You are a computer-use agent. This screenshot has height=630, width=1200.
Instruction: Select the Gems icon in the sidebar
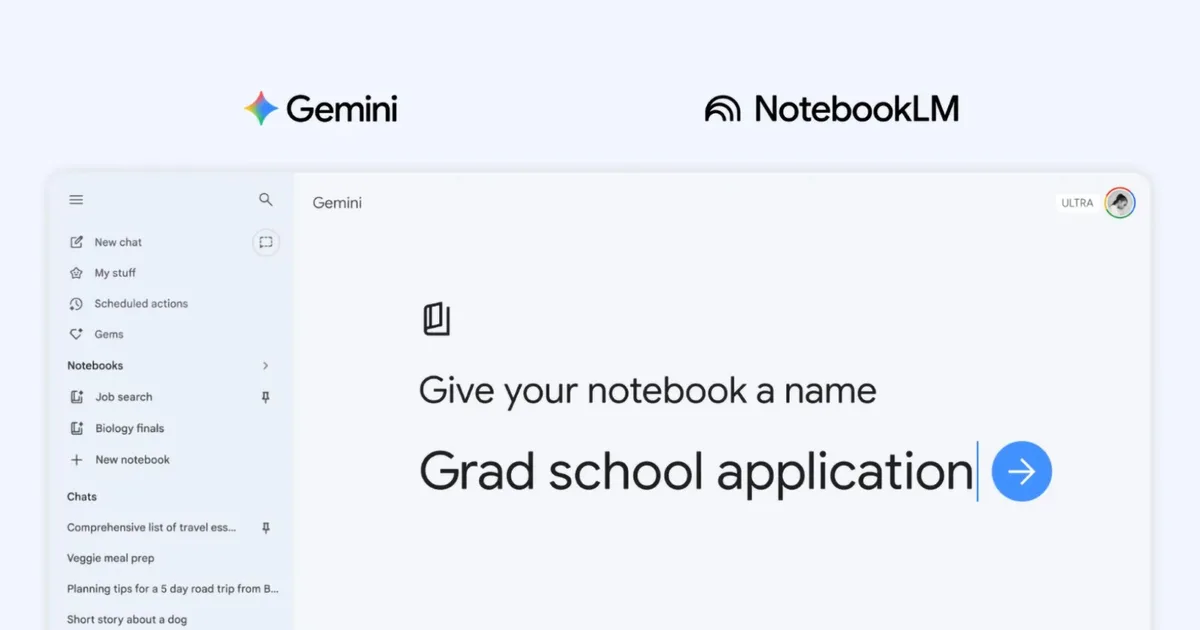click(x=76, y=334)
